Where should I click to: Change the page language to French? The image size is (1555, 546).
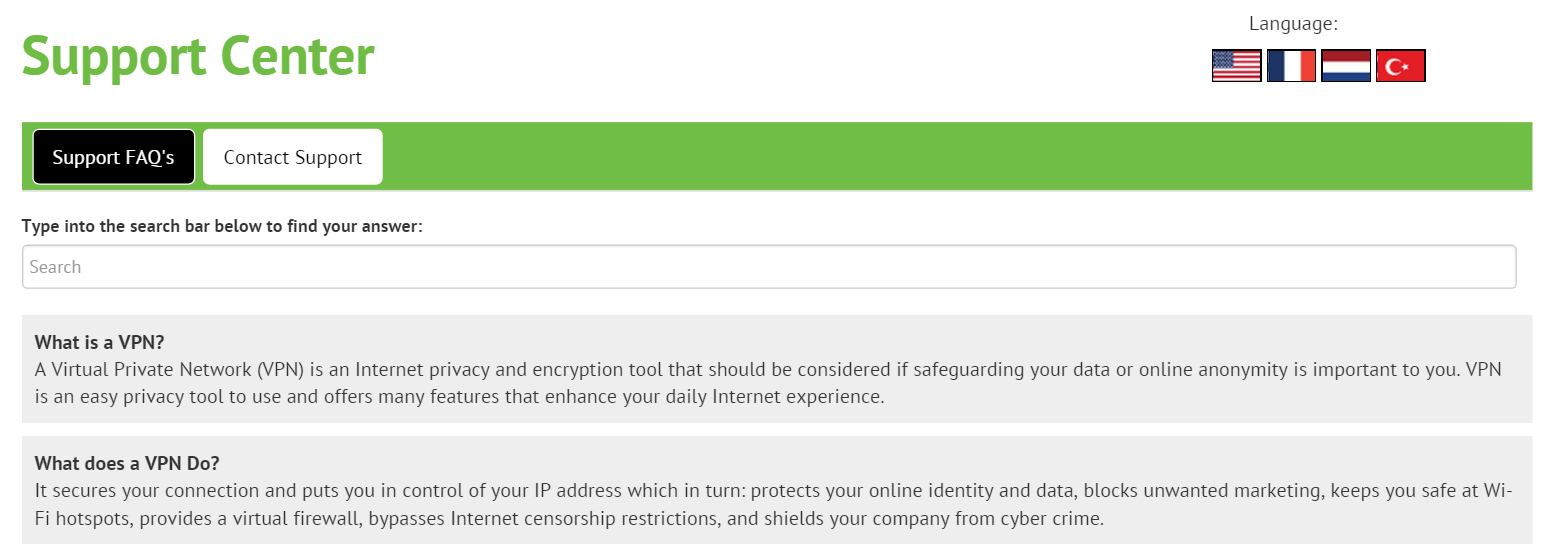click(x=1291, y=66)
